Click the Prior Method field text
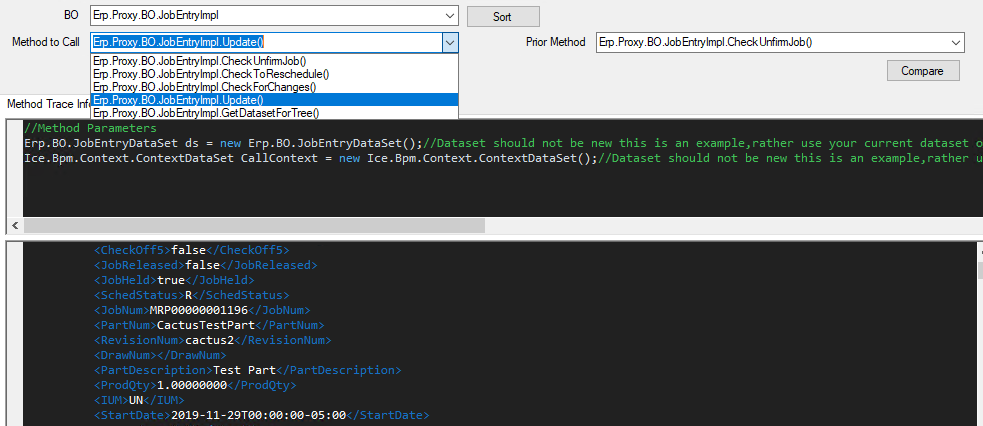 706,43
